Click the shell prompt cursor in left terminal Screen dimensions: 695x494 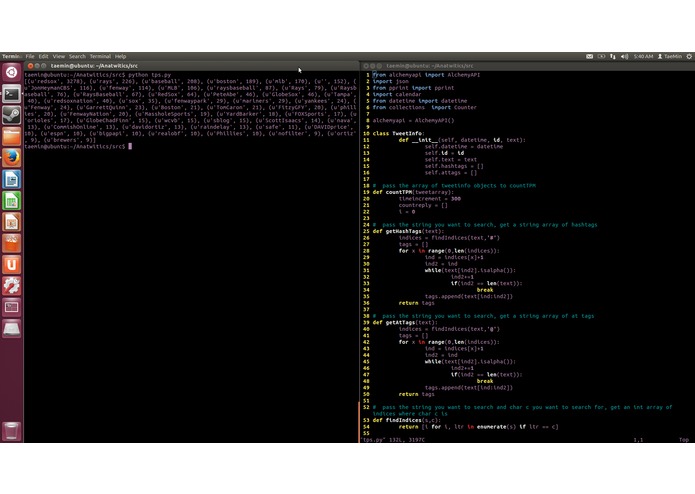[x=130, y=146]
